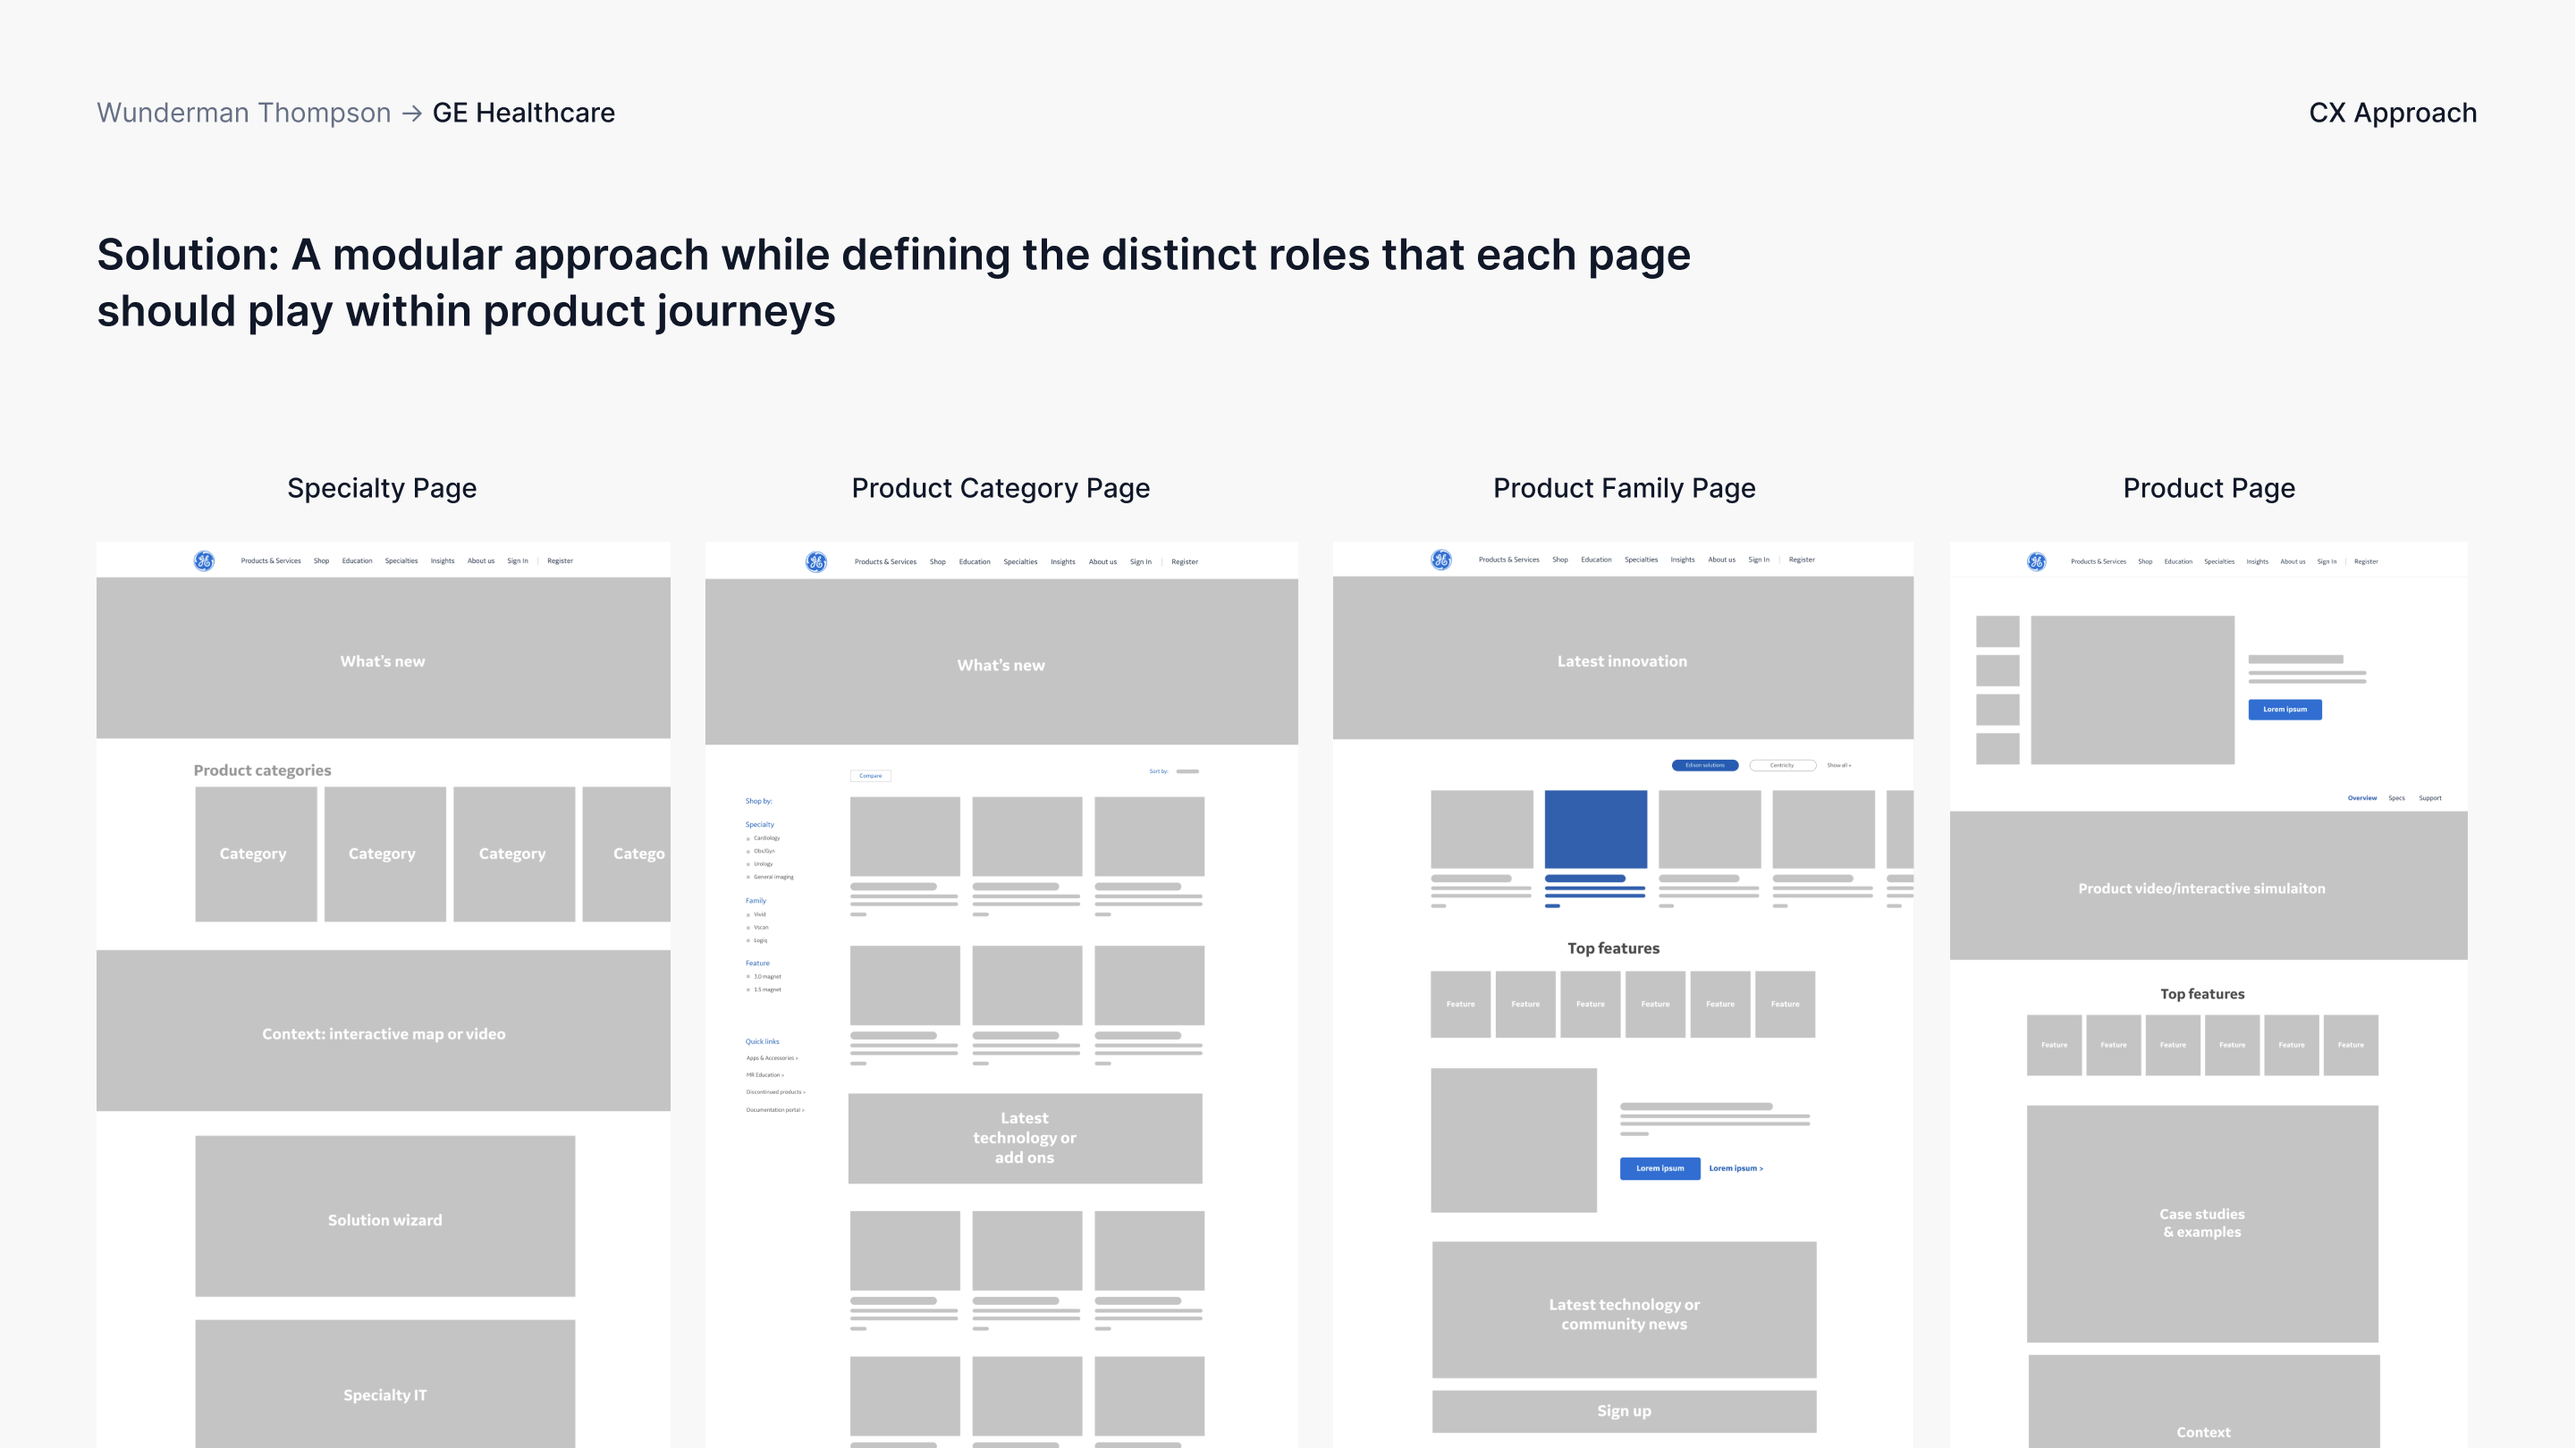Switch to Specs tab on Product Page

coord(2397,798)
